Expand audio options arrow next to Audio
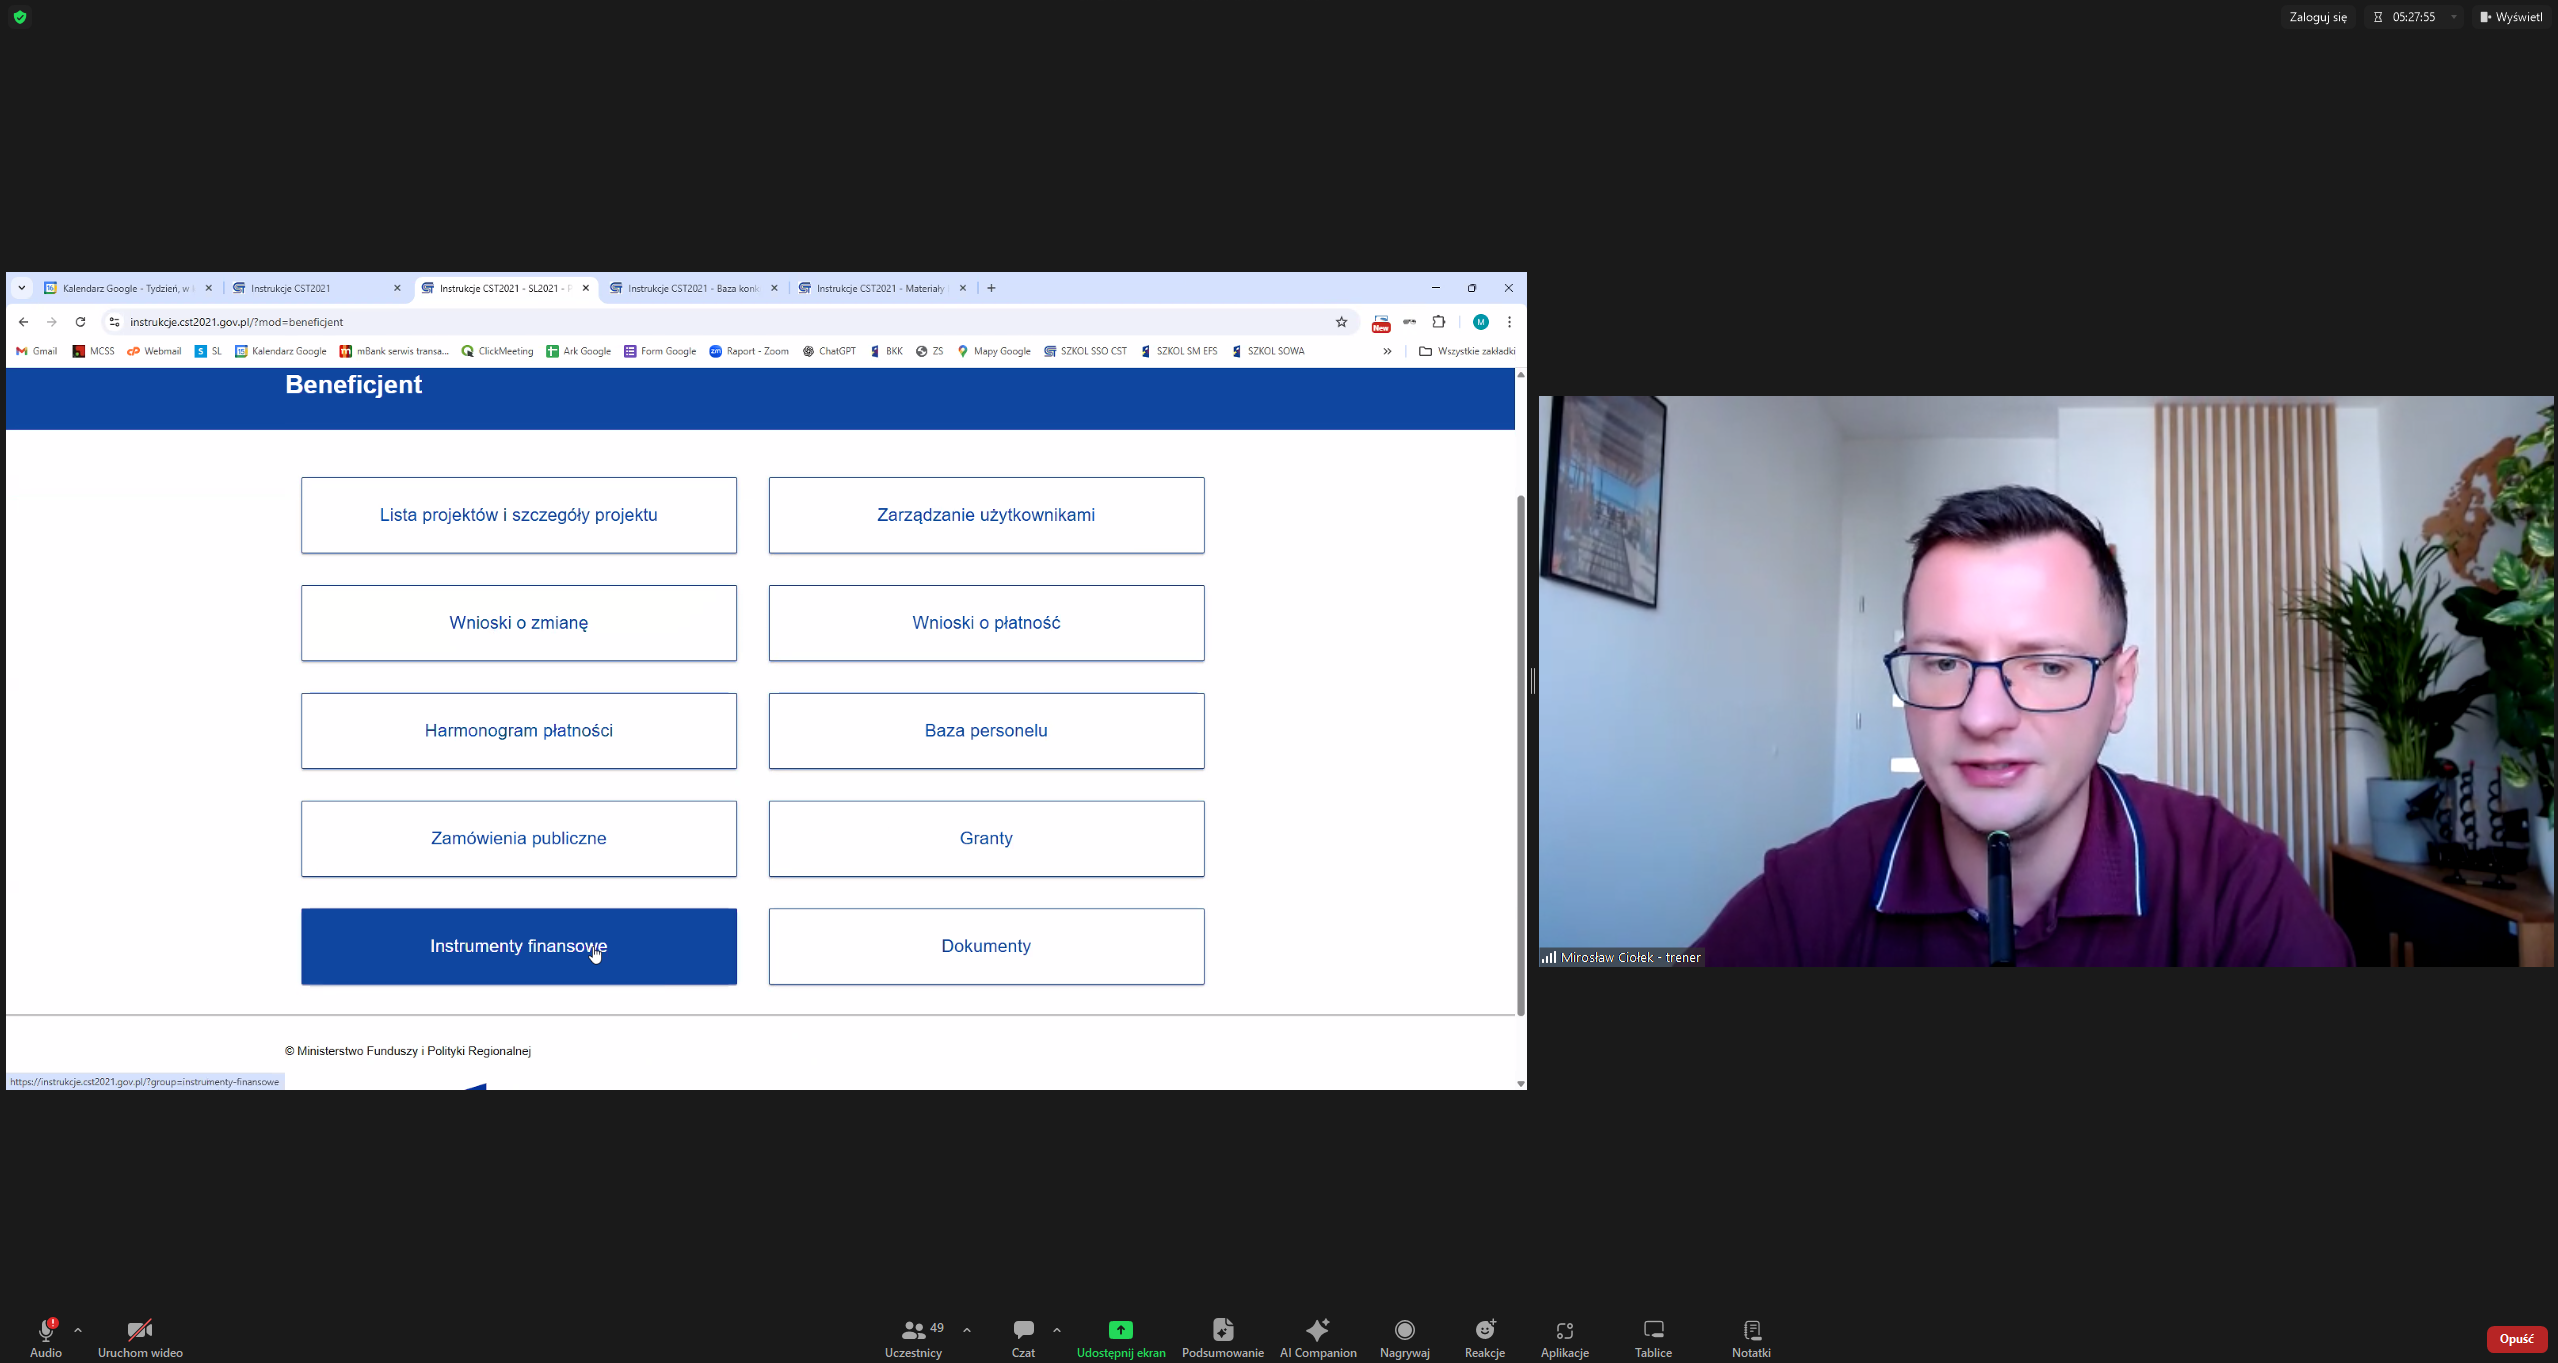The image size is (2558, 1363). tap(78, 1330)
